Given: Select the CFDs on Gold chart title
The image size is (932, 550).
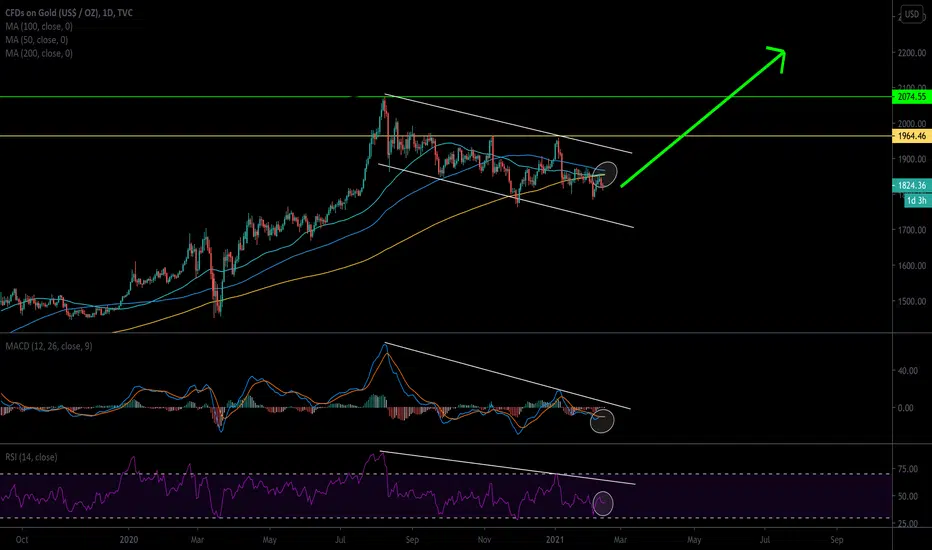Looking at the screenshot, I should (x=69, y=12).
